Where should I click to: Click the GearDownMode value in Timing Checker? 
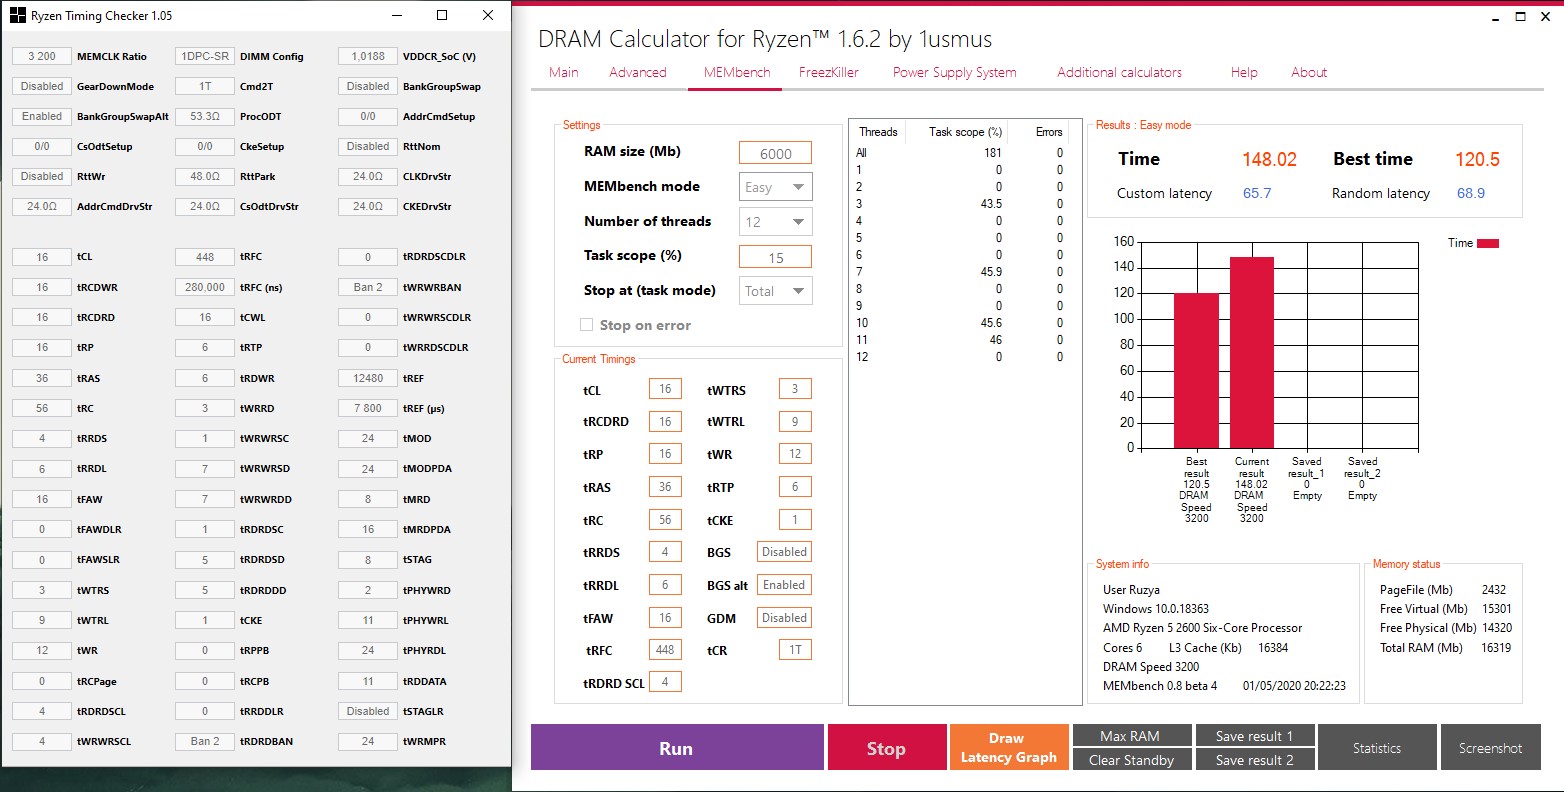(x=42, y=86)
